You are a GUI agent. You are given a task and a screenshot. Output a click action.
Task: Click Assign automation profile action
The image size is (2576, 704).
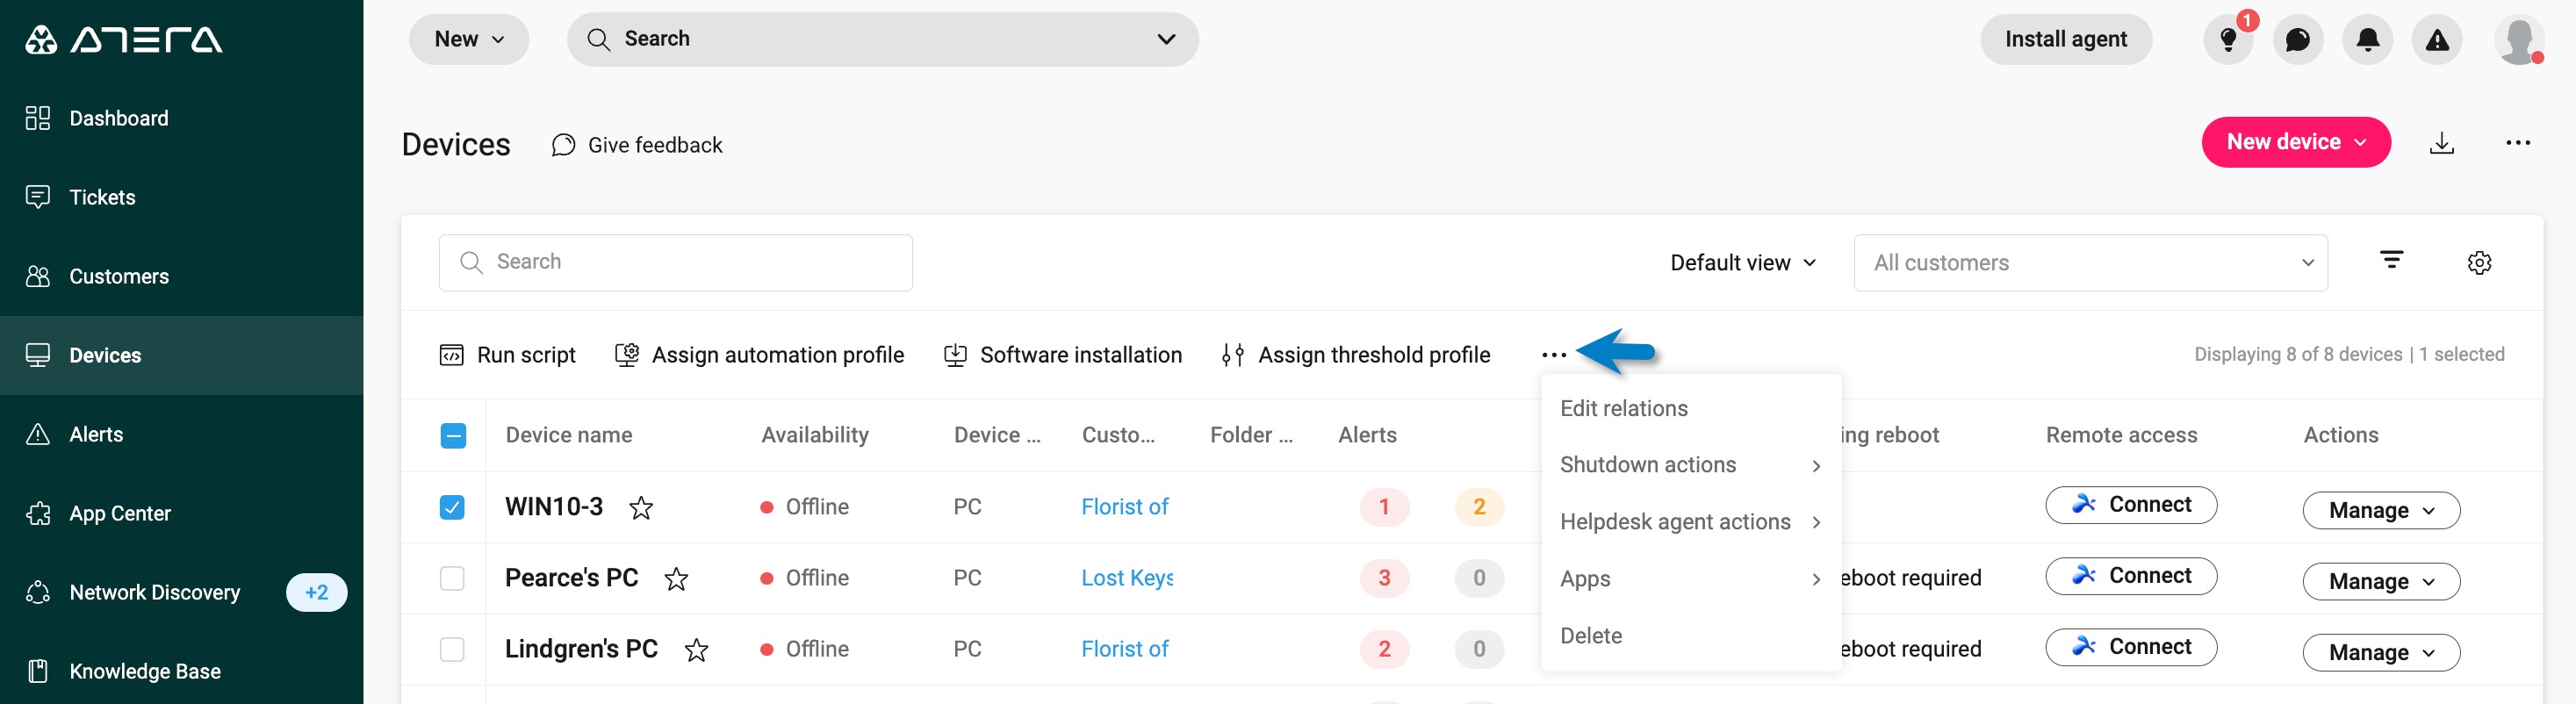pyautogui.click(x=759, y=355)
